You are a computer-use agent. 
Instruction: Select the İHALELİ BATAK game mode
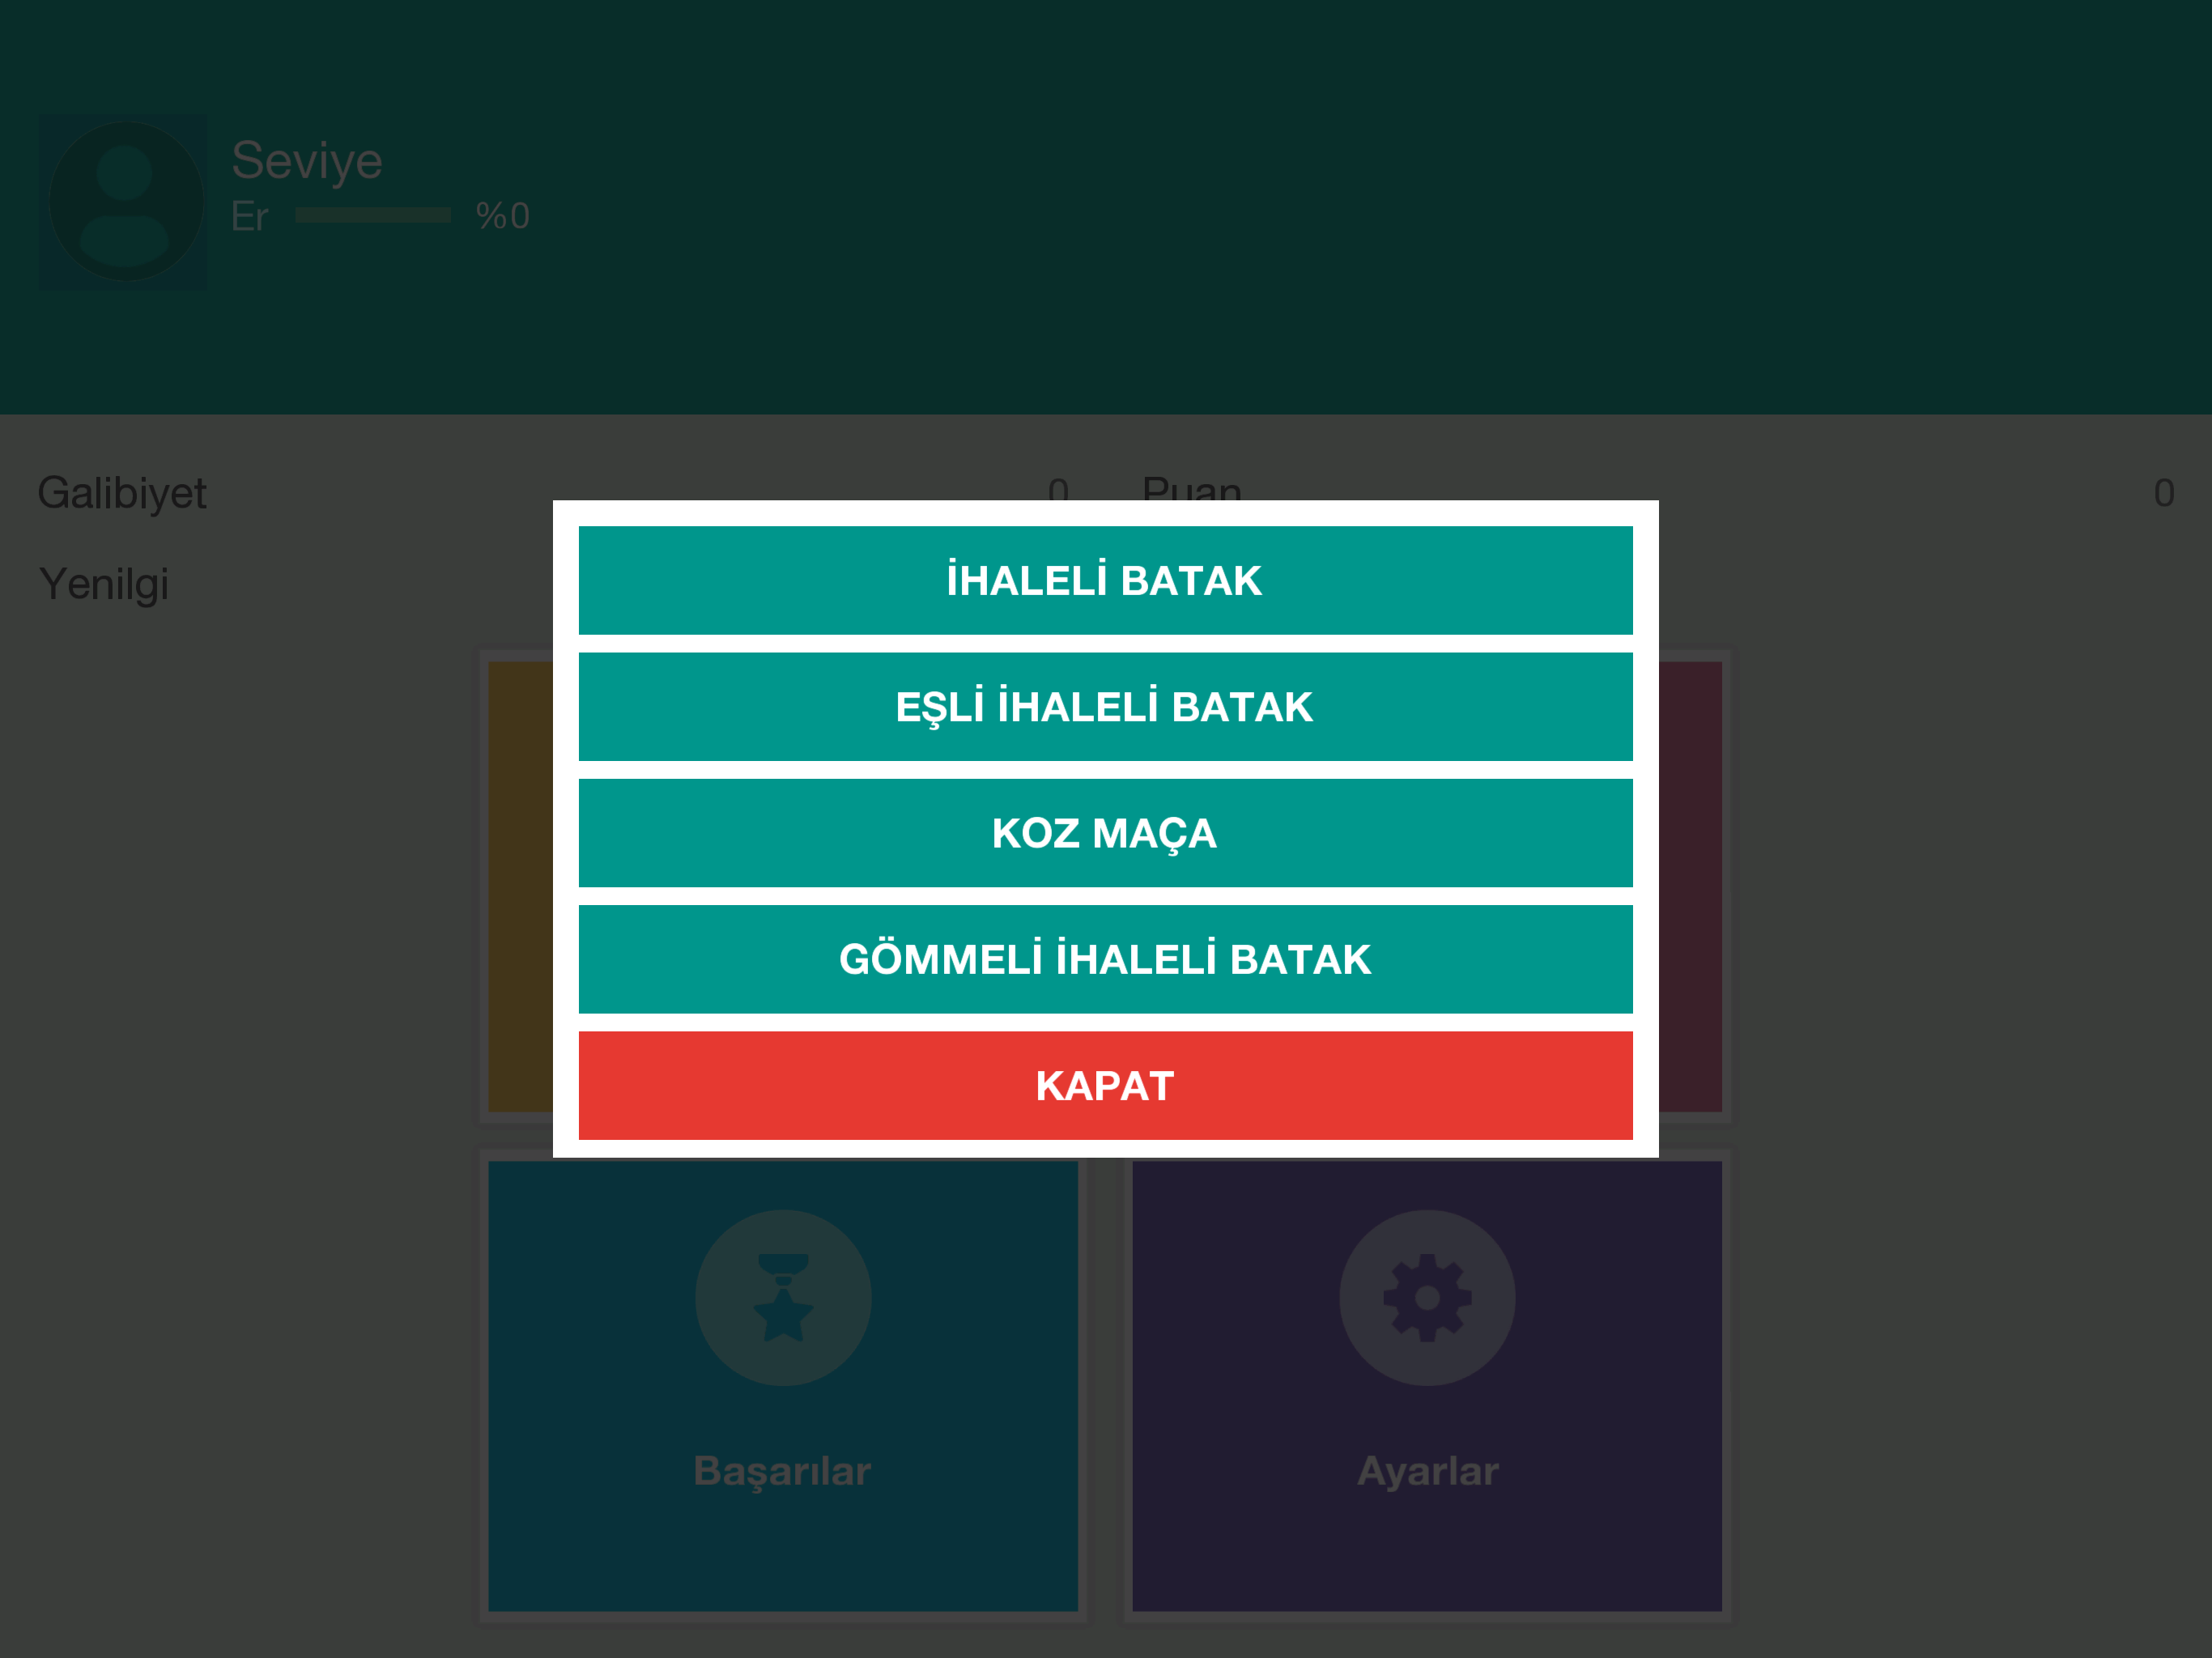pyautogui.click(x=1105, y=580)
